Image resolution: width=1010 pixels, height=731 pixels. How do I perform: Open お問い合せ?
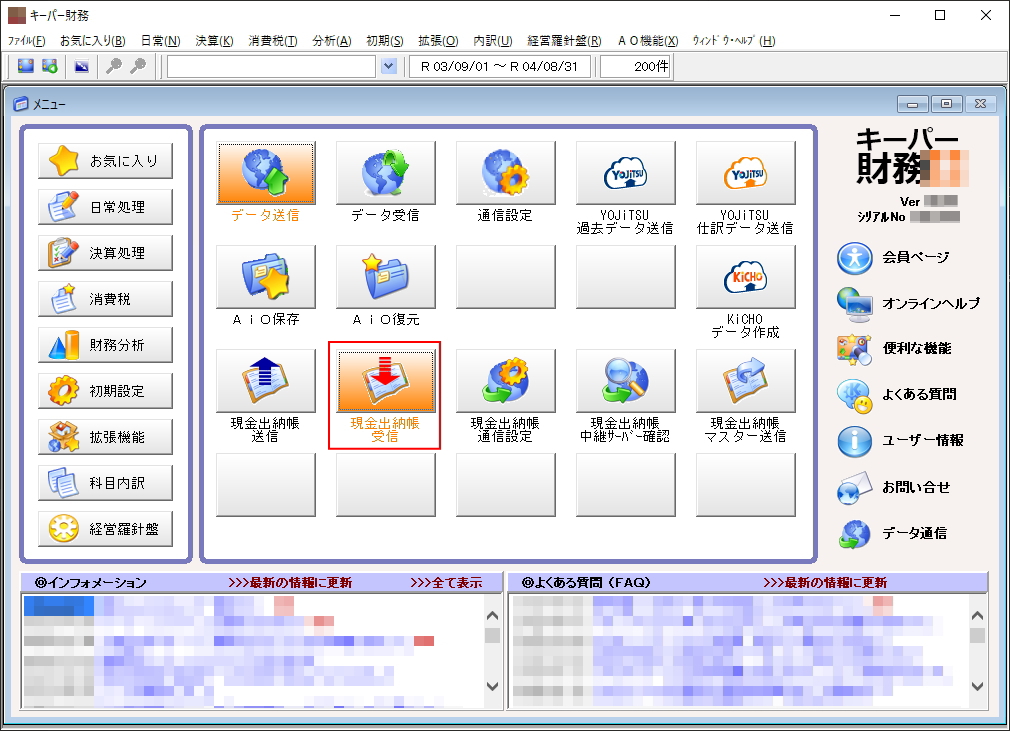[x=893, y=488]
